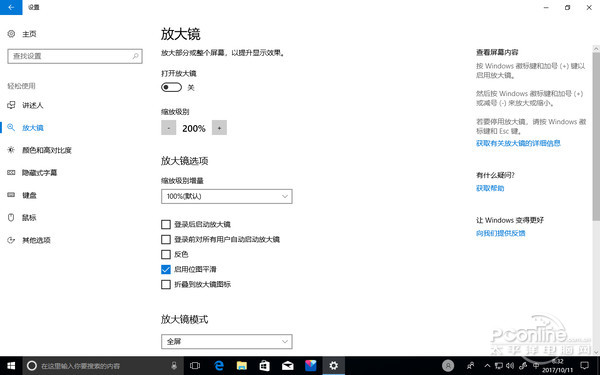Open the 主页 home gear icon

(x=11, y=34)
